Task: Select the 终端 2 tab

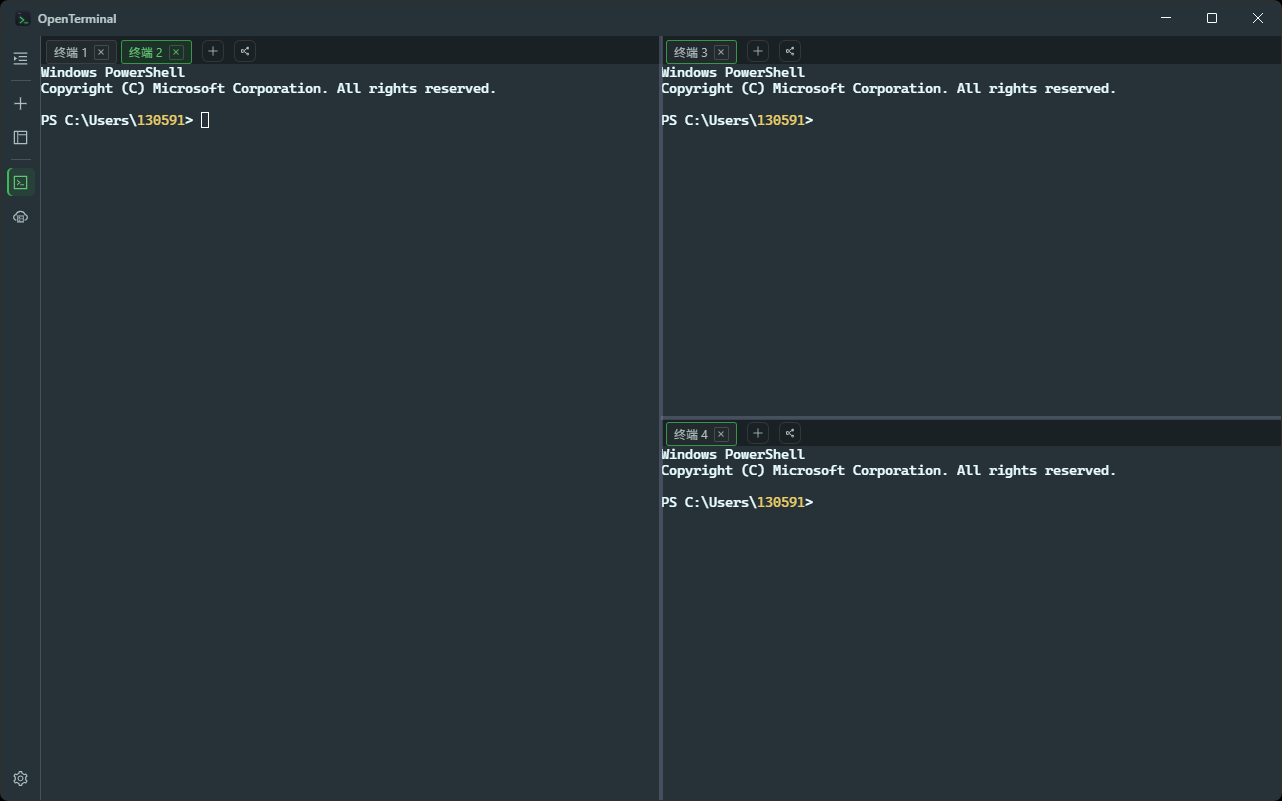Action: tap(146, 52)
